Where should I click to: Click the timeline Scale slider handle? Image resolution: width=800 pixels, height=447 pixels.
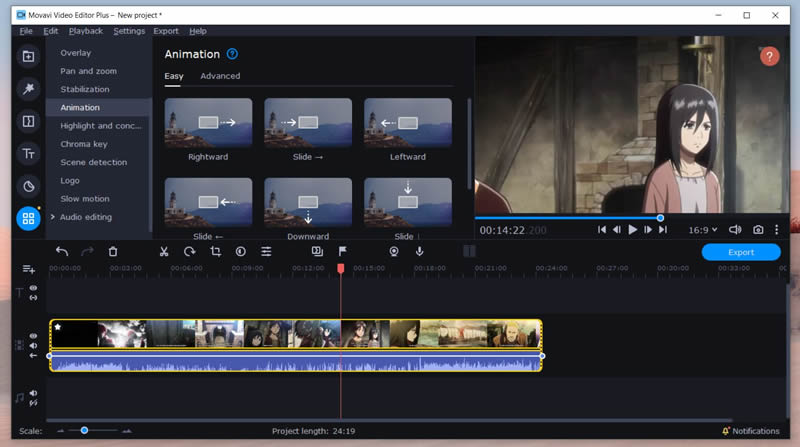[85, 431]
